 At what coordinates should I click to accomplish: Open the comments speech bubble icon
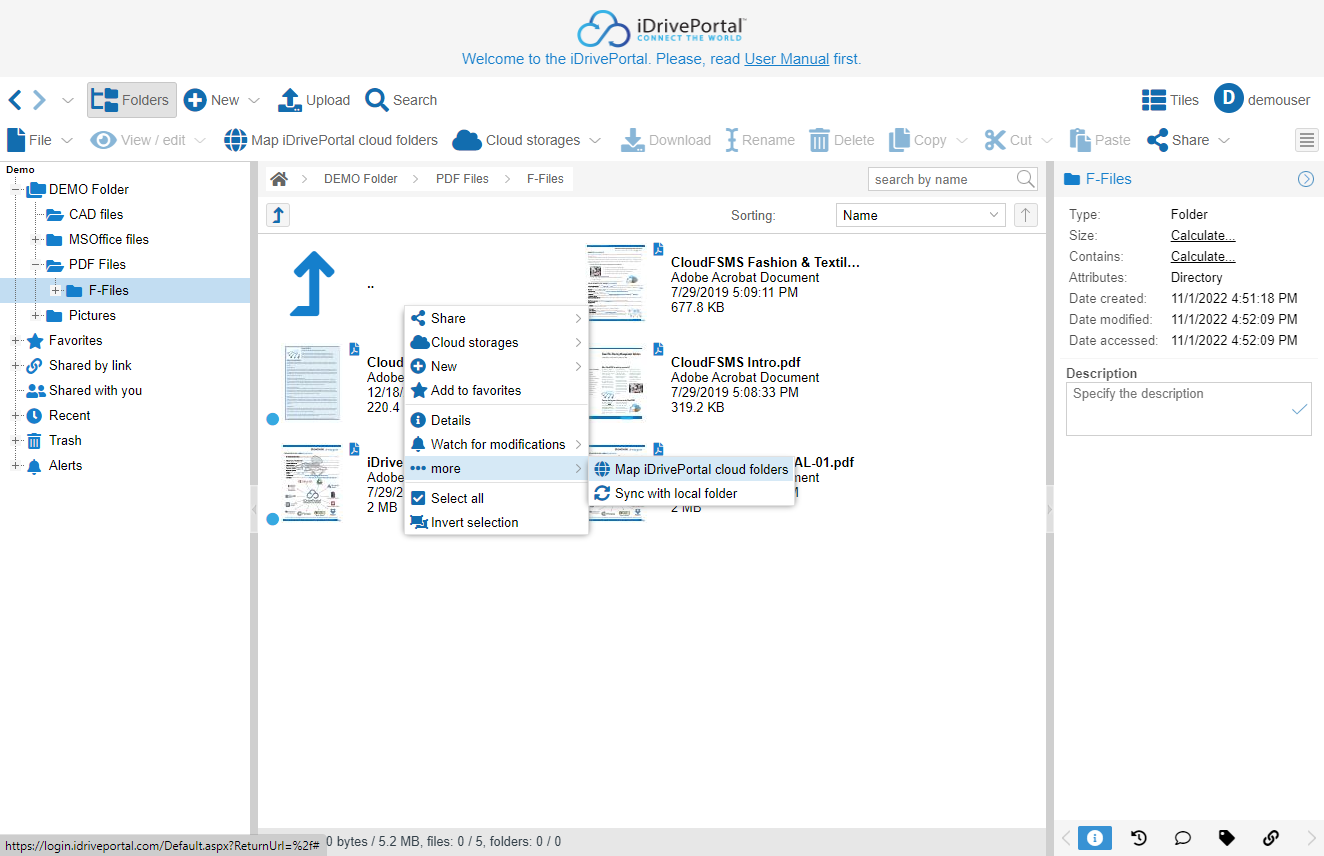pos(1182,838)
